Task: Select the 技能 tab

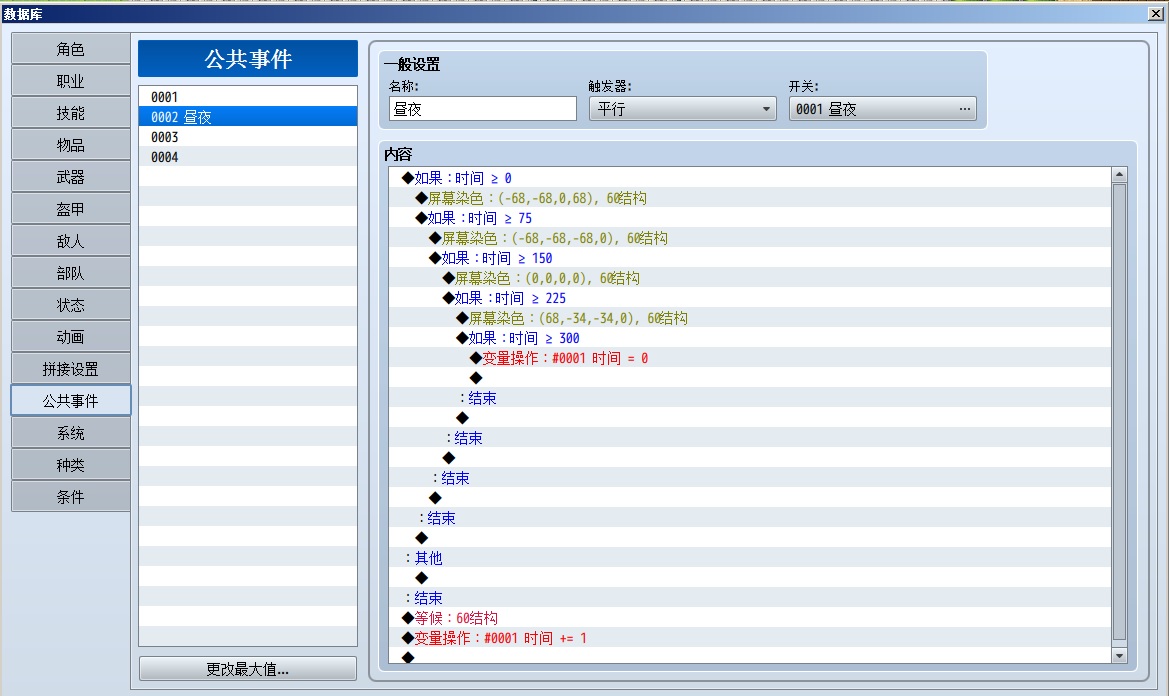Action: pos(71,113)
